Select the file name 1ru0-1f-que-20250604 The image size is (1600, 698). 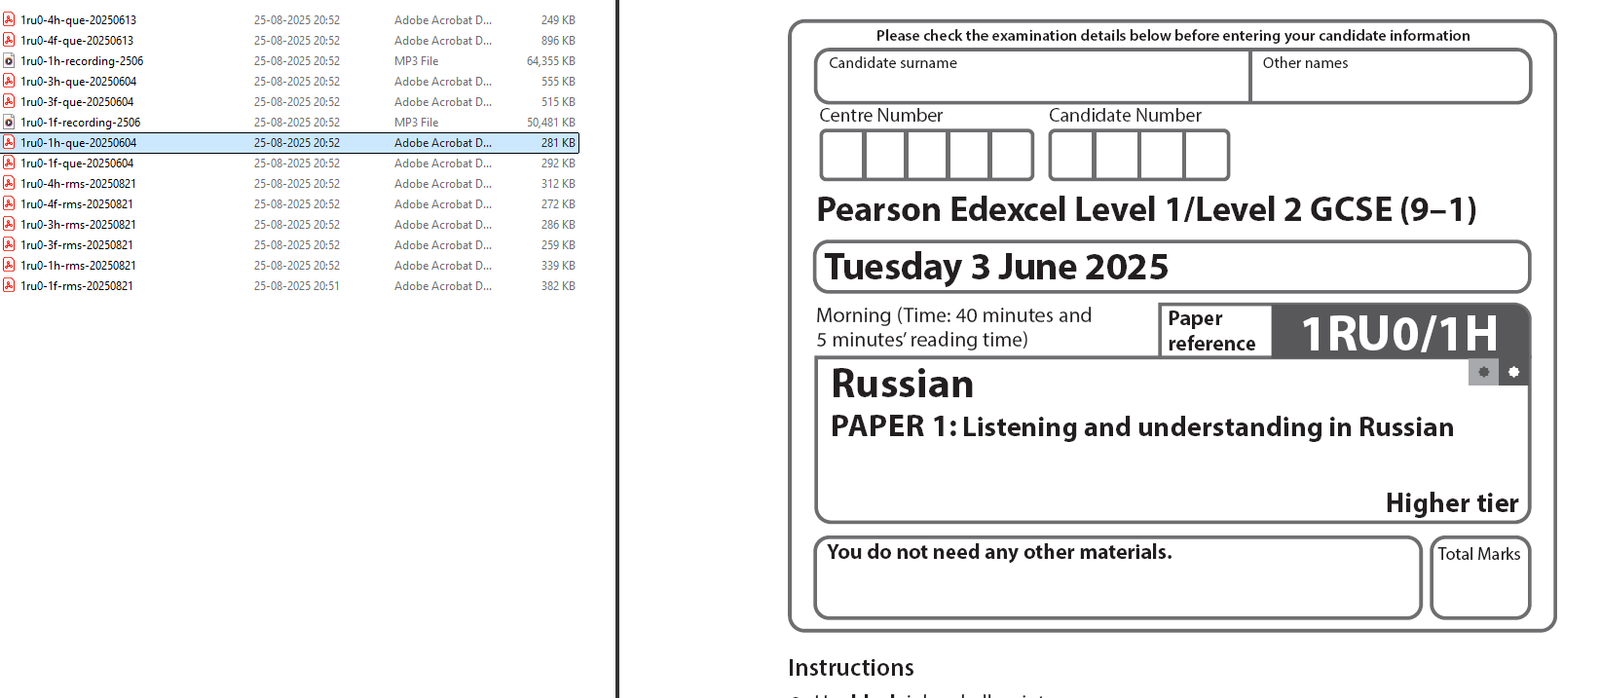tap(77, 163)
